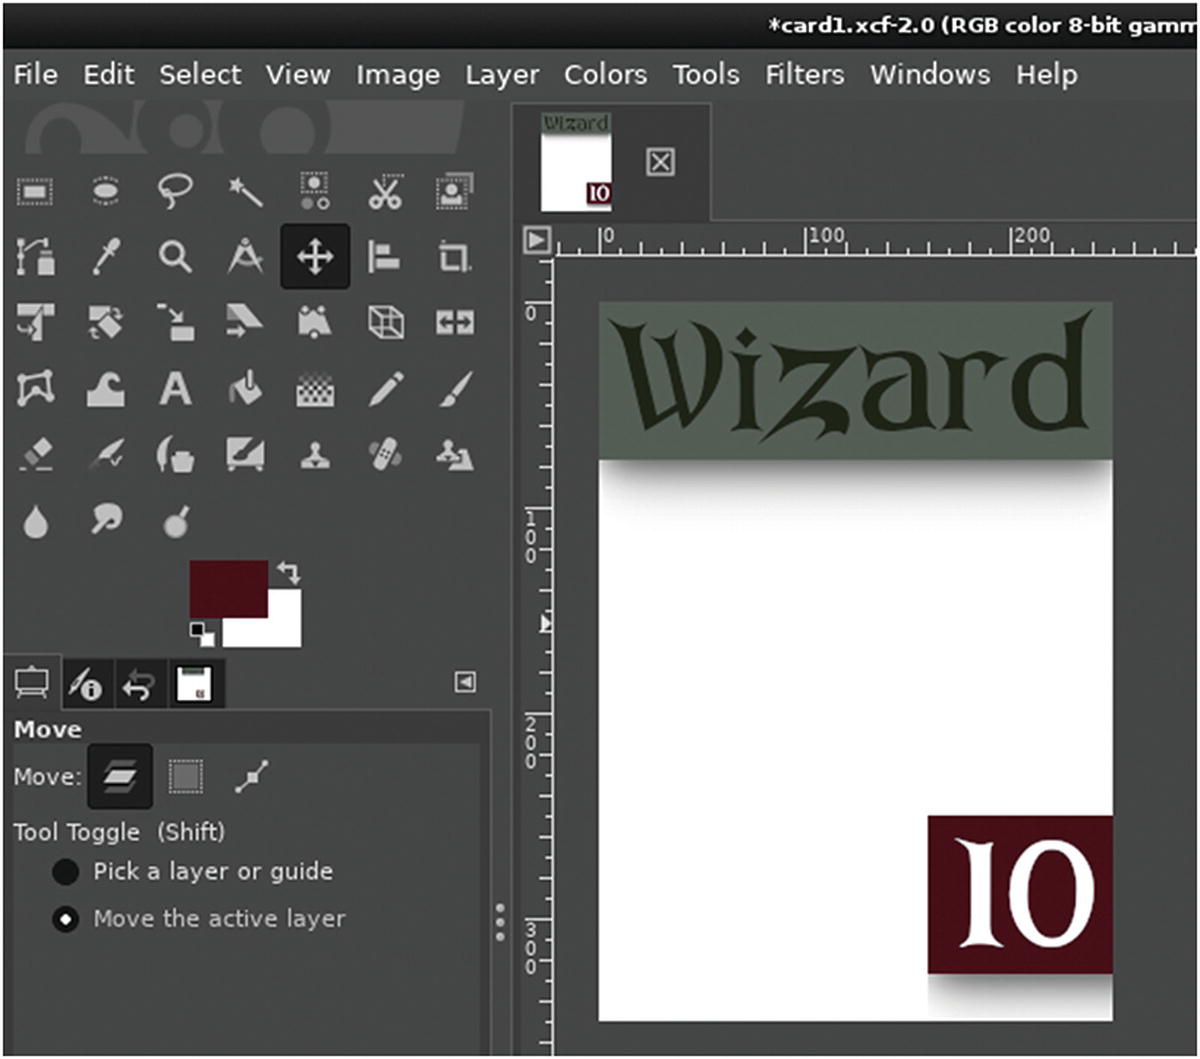Select the Select by Color tool

(315, 190)
